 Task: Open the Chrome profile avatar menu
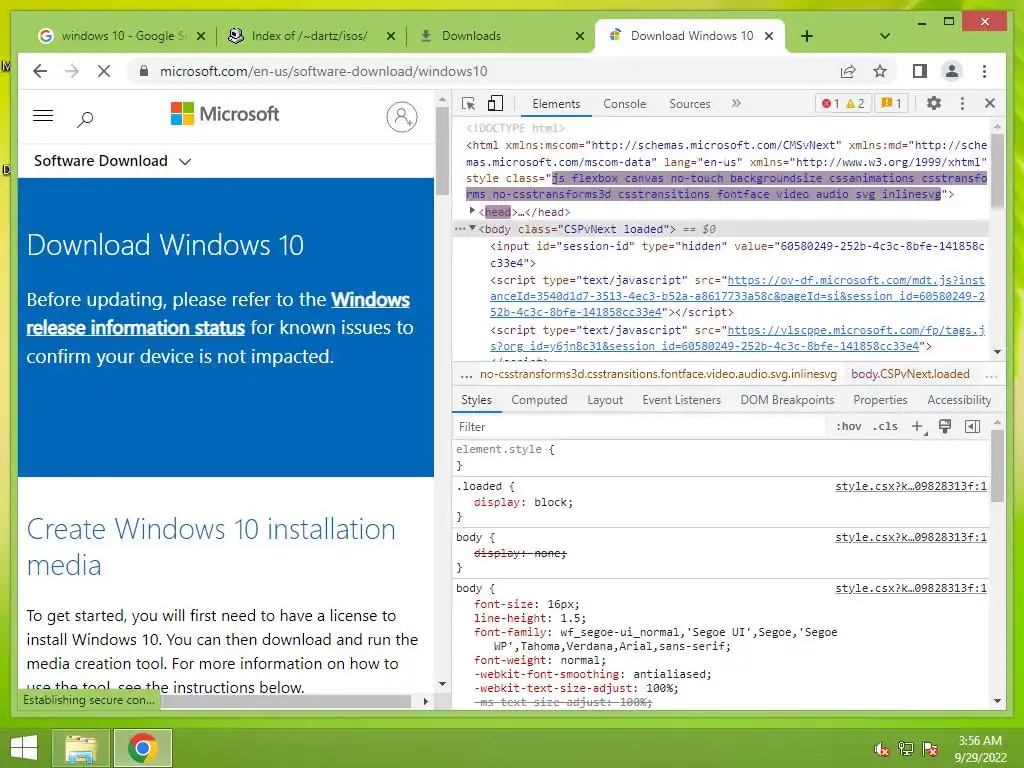click(x=952, y=71)
